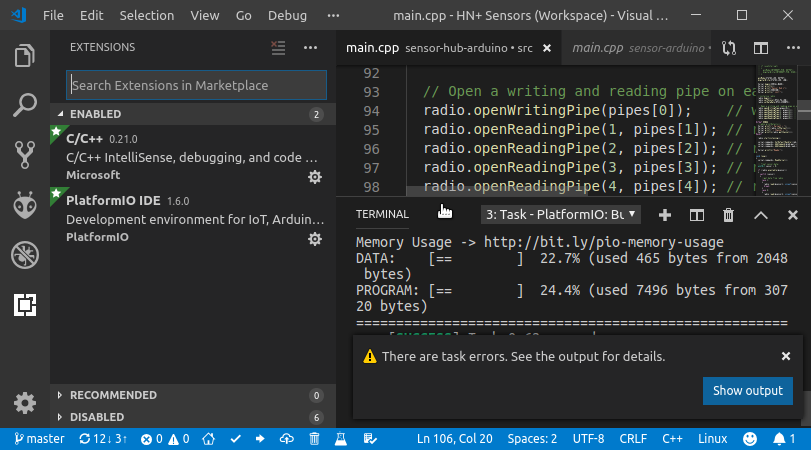Click run task checklist icon in status bar
The image size is (811, 450).
coord(370,439)
